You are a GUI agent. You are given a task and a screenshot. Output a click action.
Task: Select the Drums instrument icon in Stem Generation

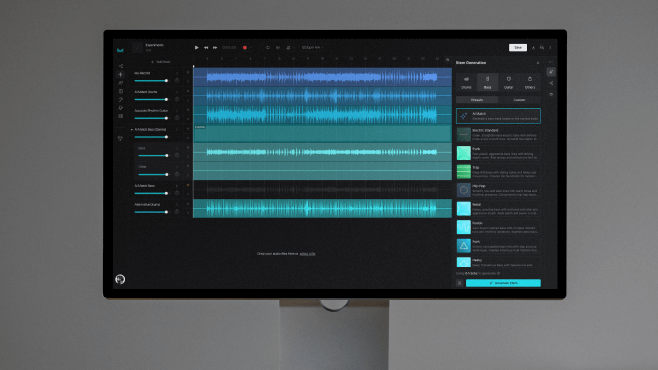click(466, 82)
